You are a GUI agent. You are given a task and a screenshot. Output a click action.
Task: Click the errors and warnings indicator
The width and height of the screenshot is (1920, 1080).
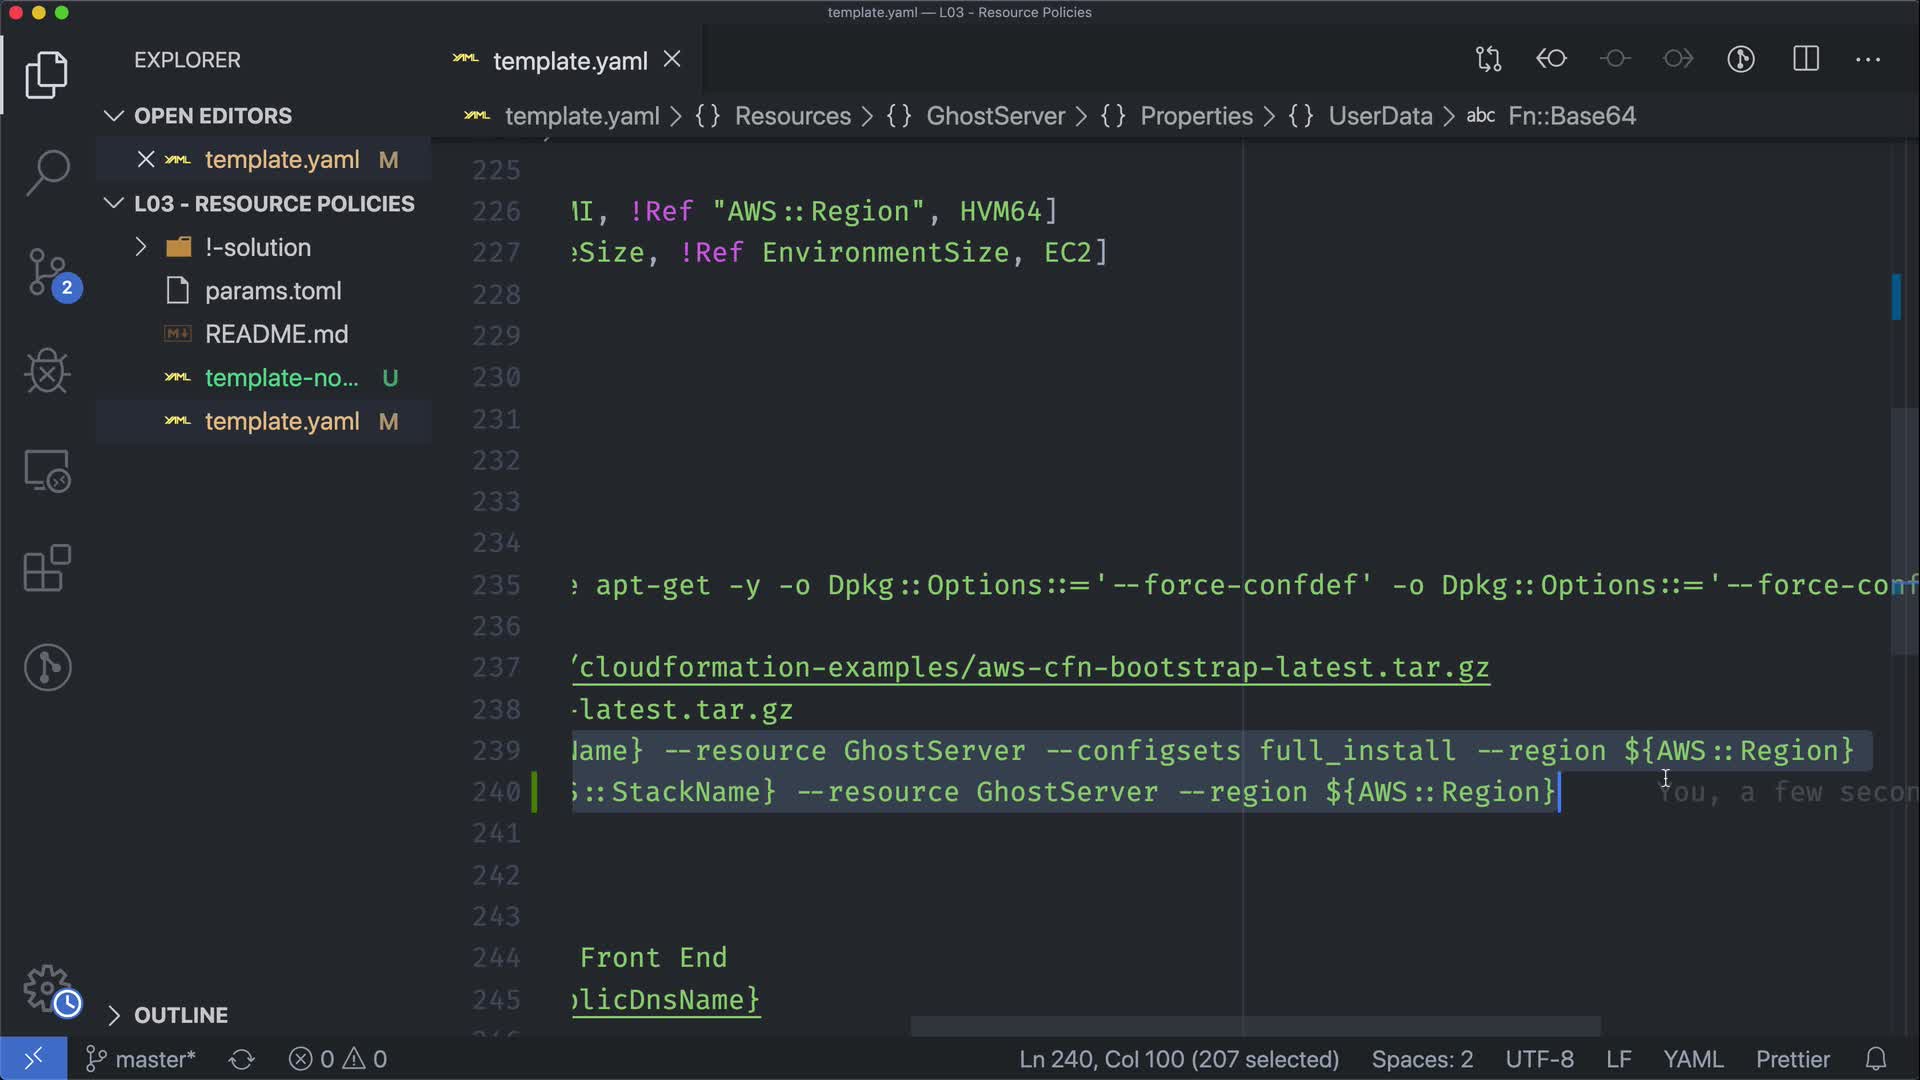338,1059
